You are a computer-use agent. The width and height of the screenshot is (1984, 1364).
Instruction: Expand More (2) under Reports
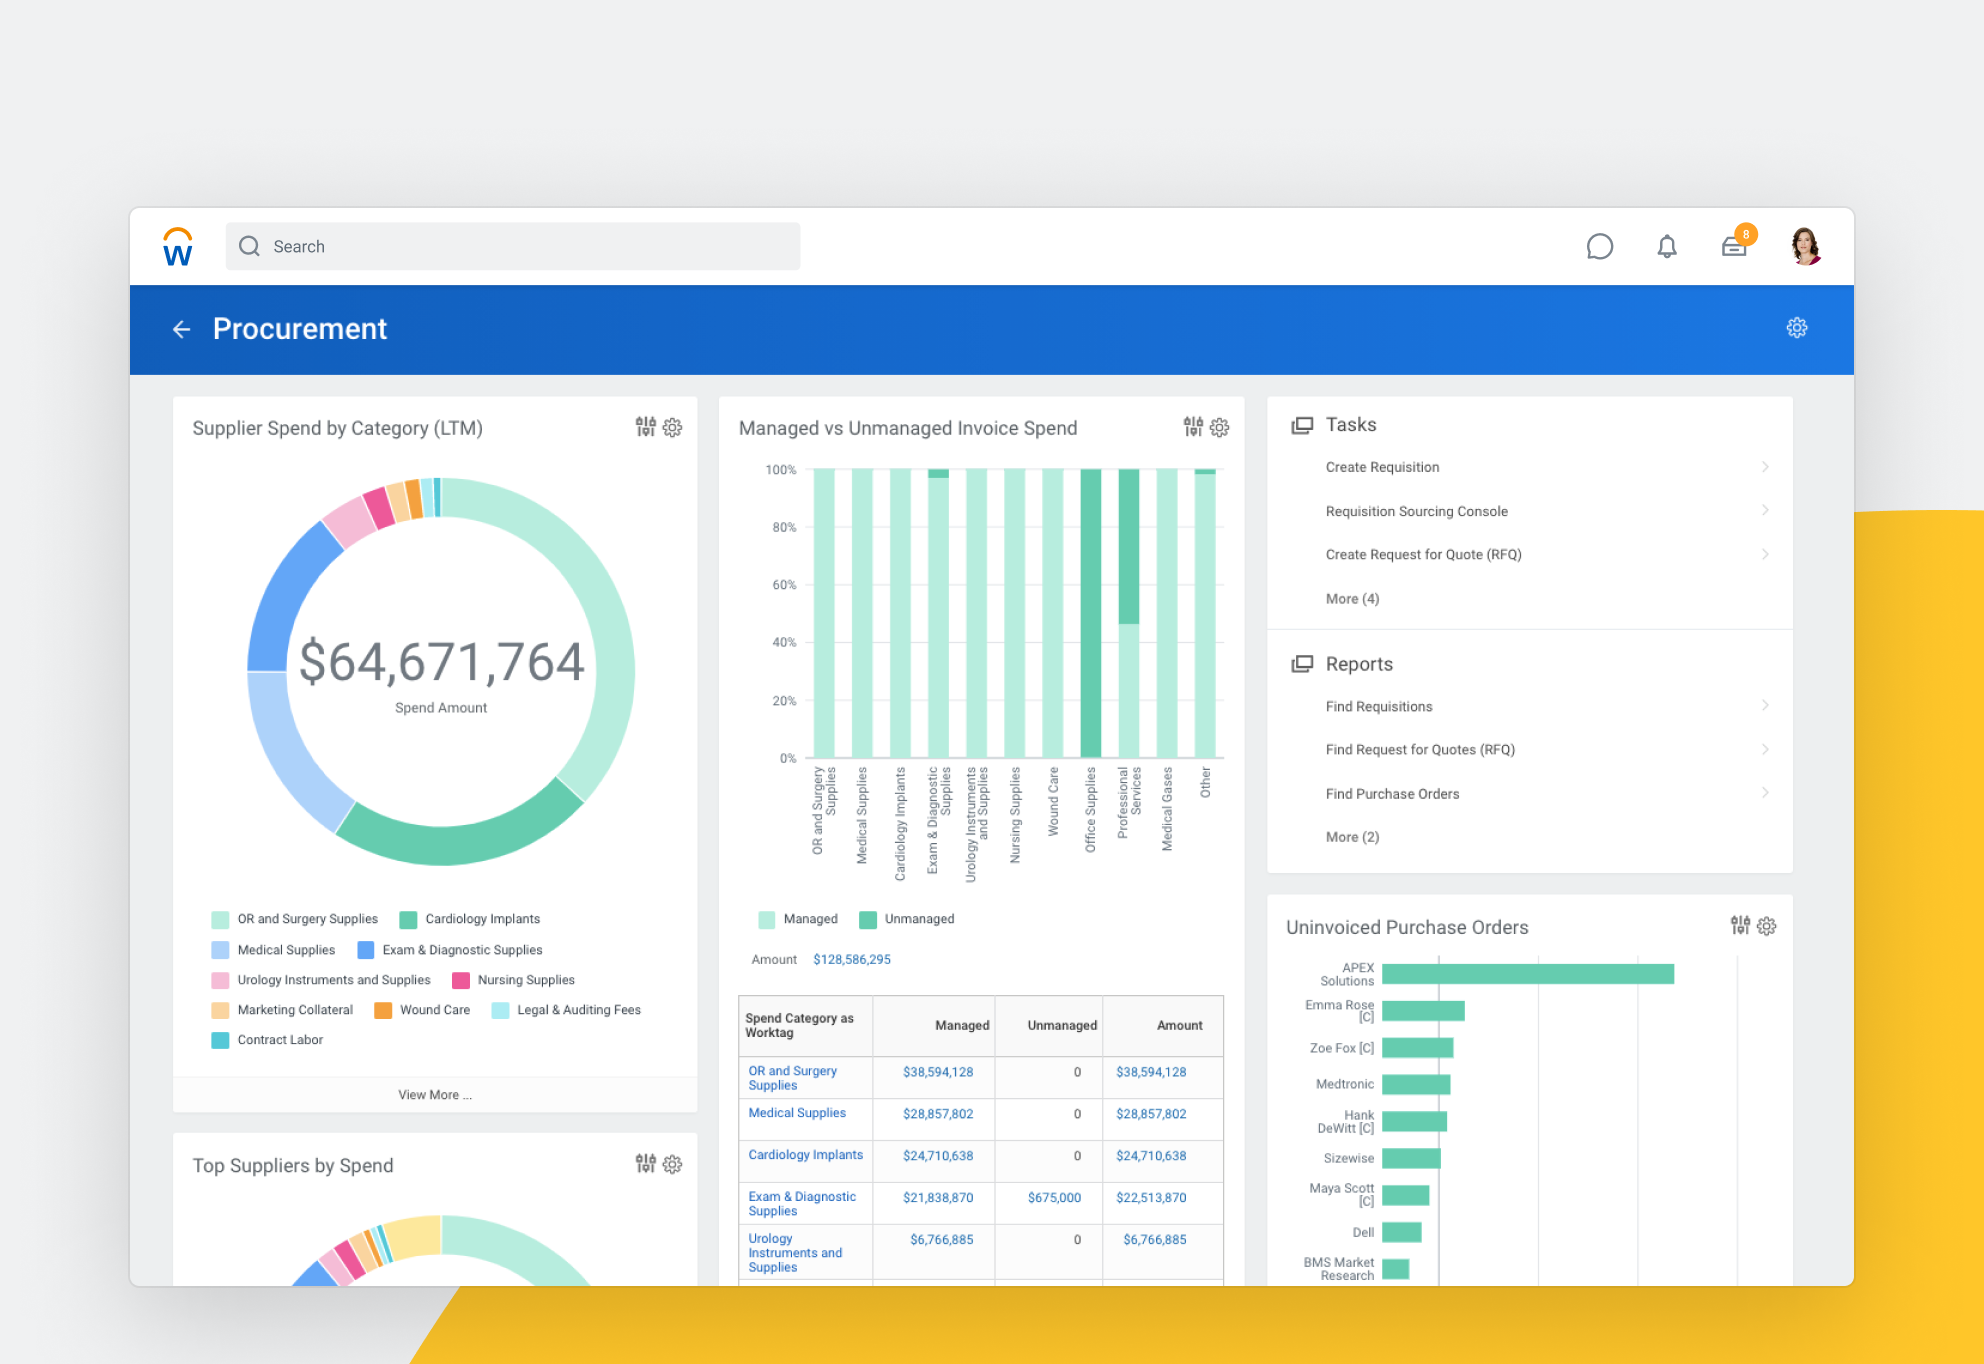(1352, 836)
